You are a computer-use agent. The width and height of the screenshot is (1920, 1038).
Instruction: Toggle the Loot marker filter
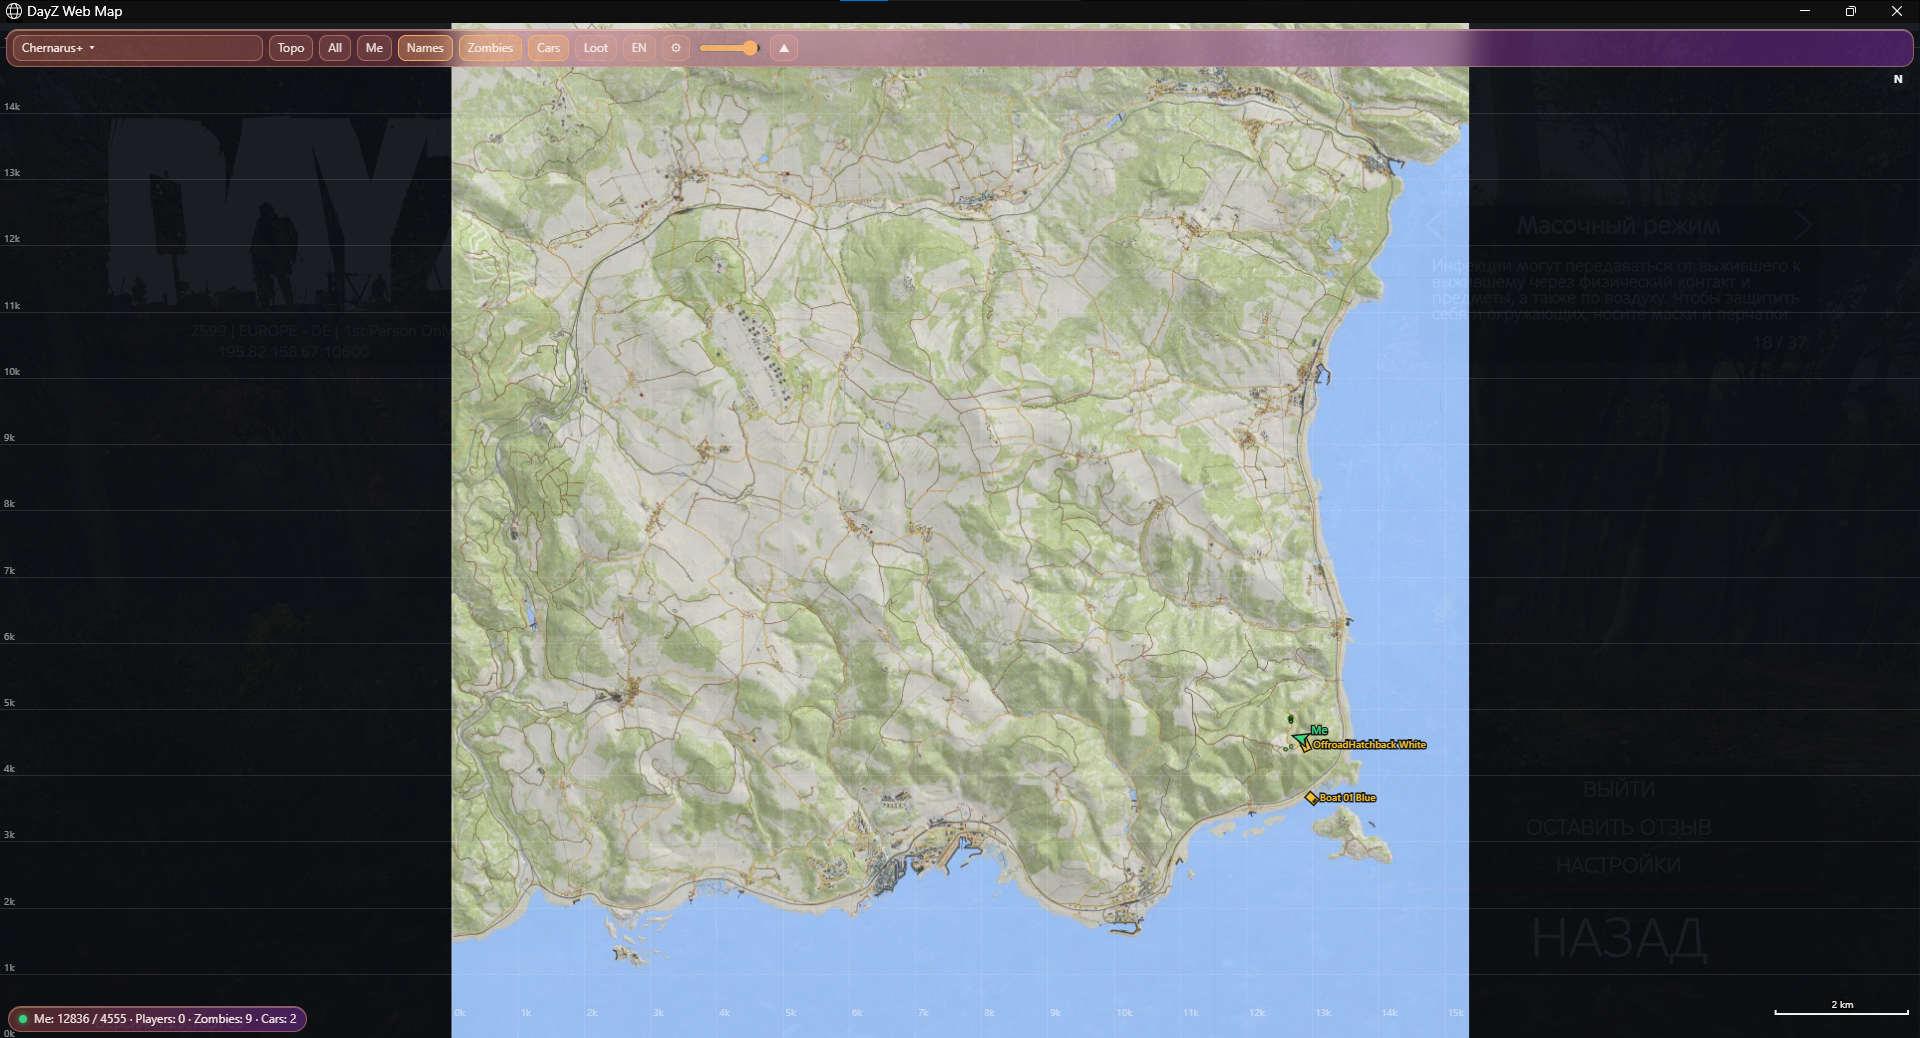tap(596, 48)
